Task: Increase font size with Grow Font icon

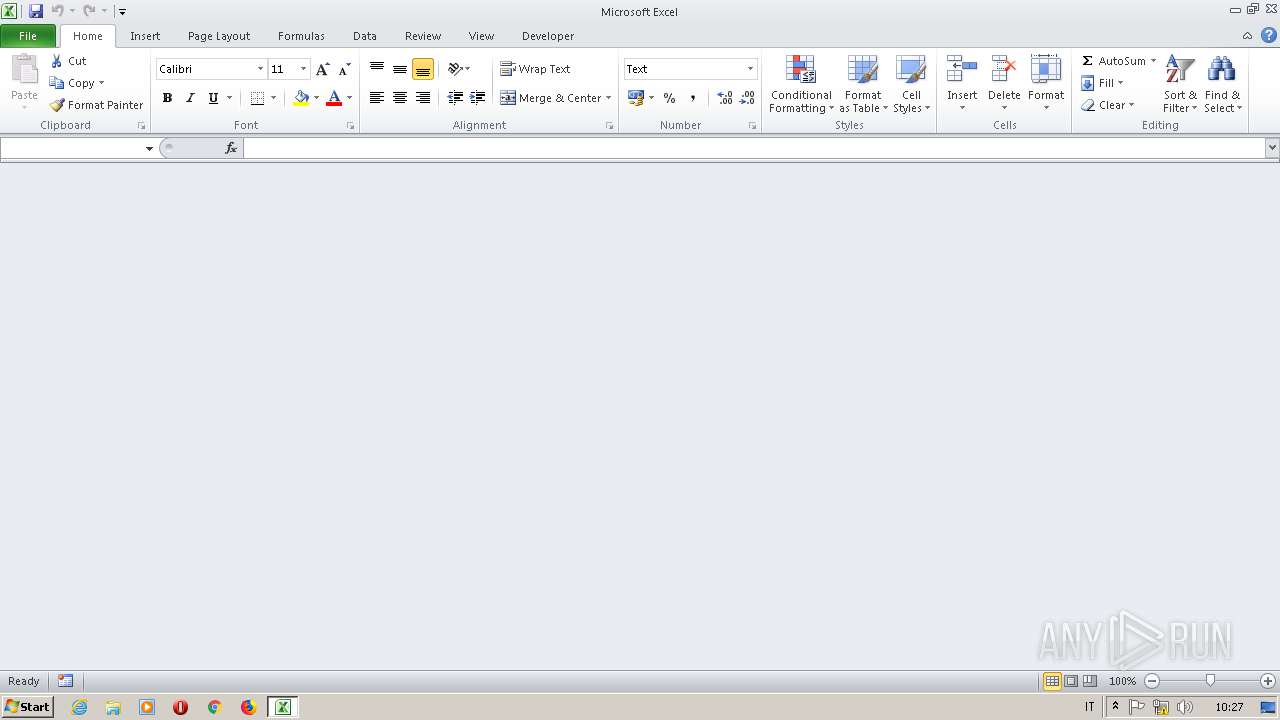Action: 322,69
